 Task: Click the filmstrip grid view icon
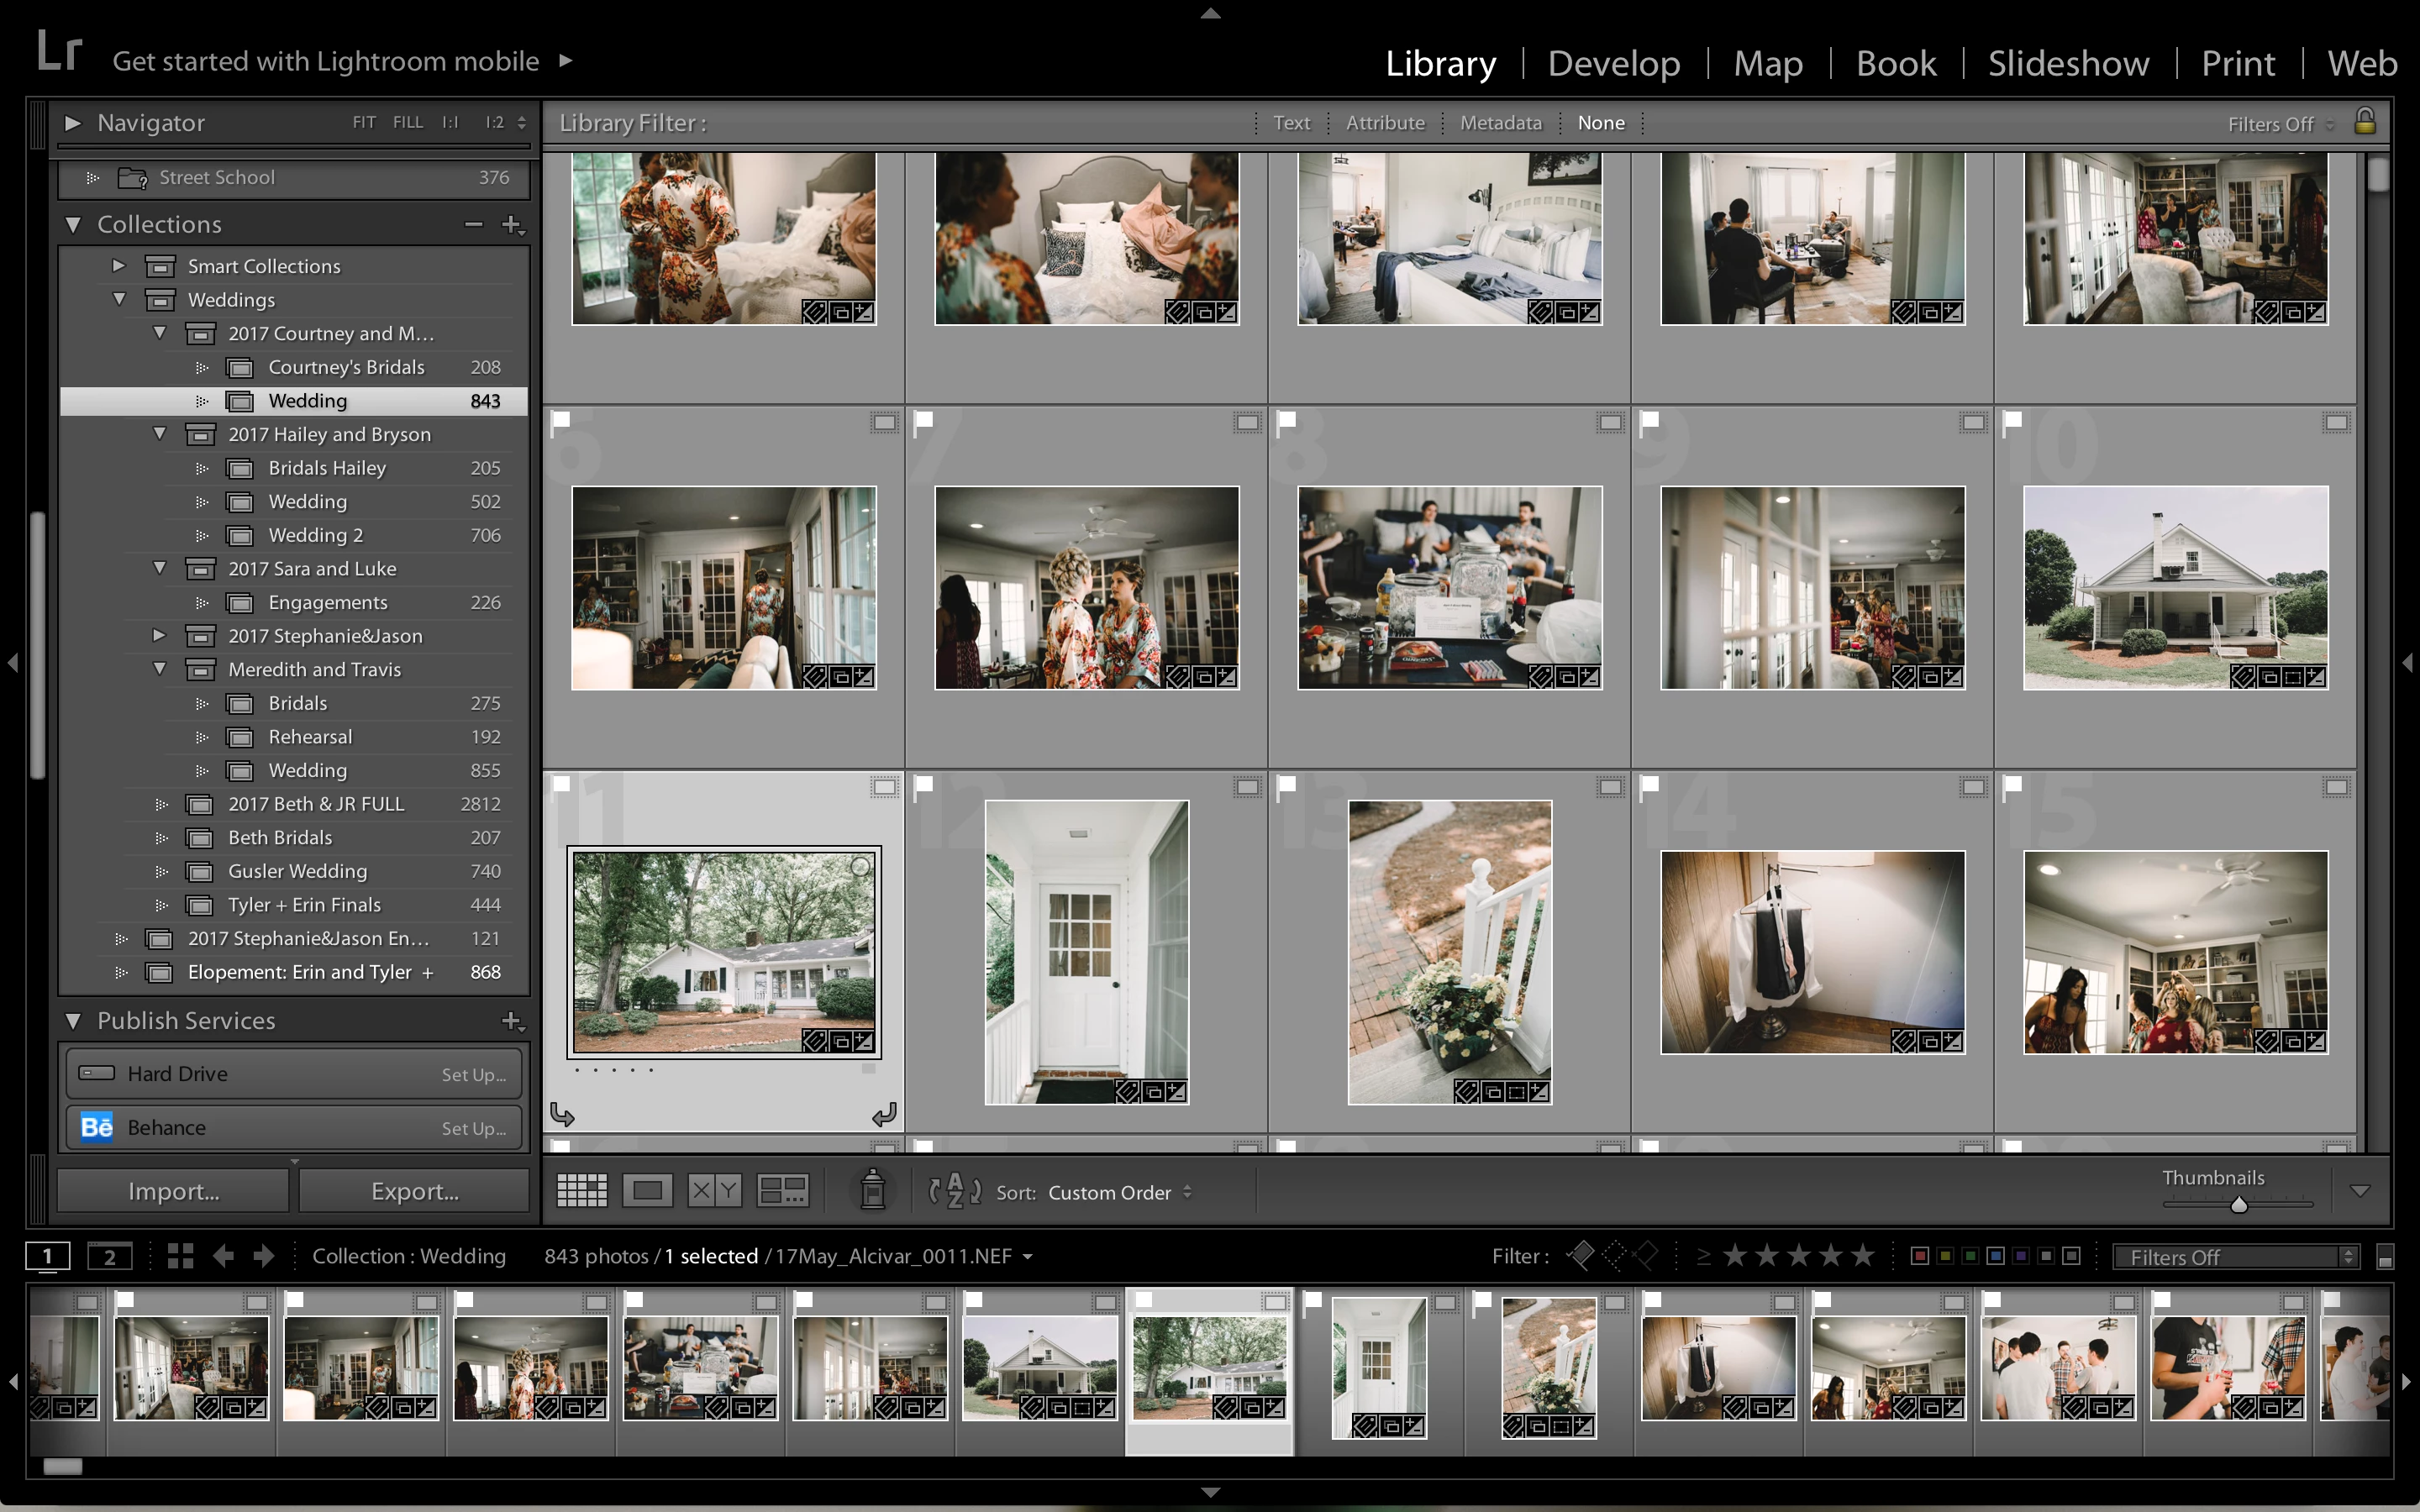pos(181,1256)
